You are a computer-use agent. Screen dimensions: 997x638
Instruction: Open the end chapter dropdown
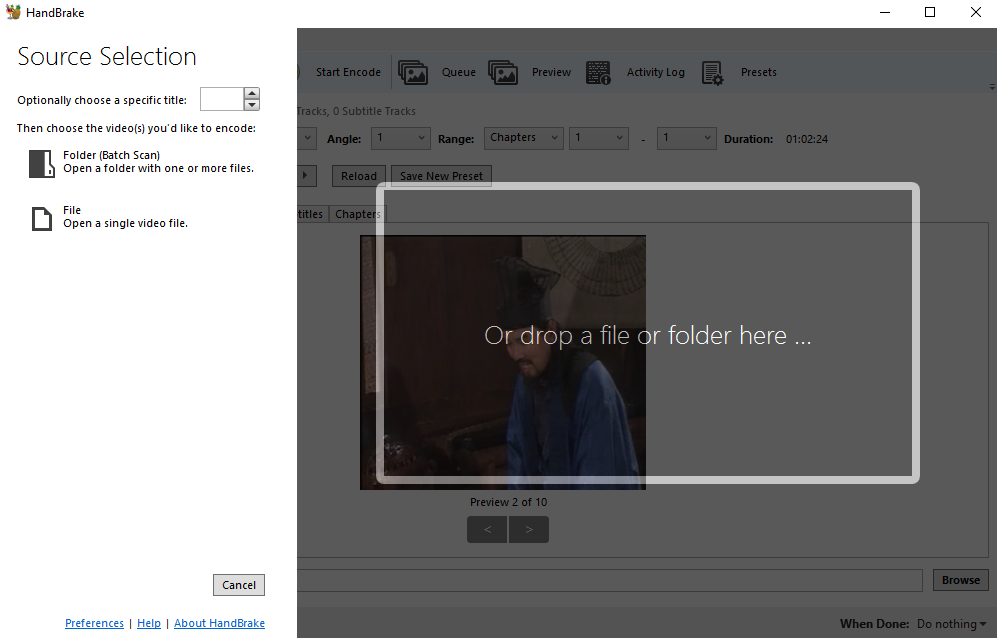(x=687, y=138)
